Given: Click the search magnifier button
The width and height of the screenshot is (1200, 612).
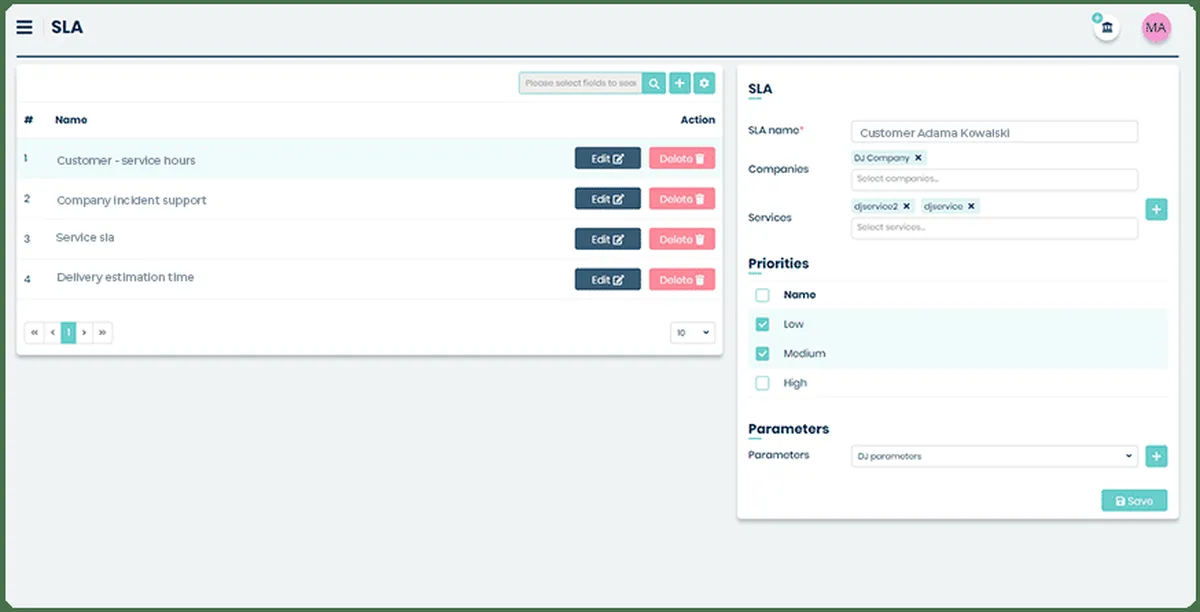Looking at the screenshot, I should point(654,83).
